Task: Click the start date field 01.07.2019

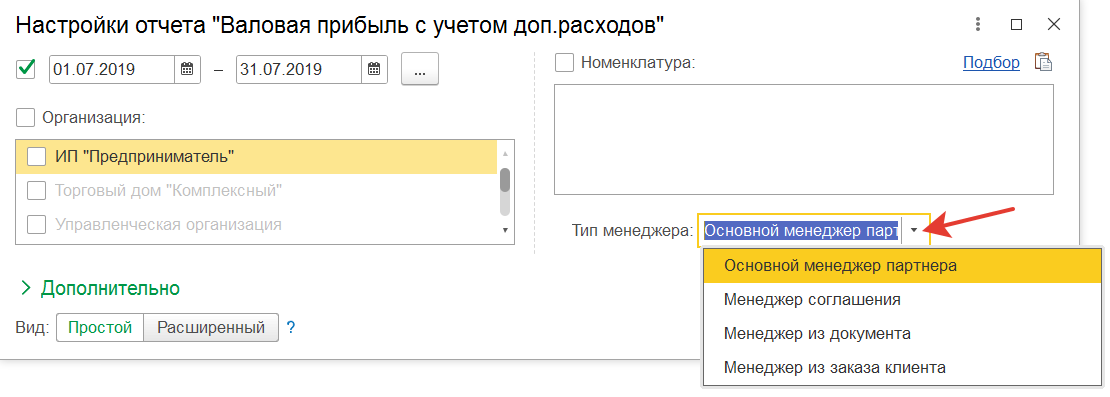Action: [x=112, y=69]
